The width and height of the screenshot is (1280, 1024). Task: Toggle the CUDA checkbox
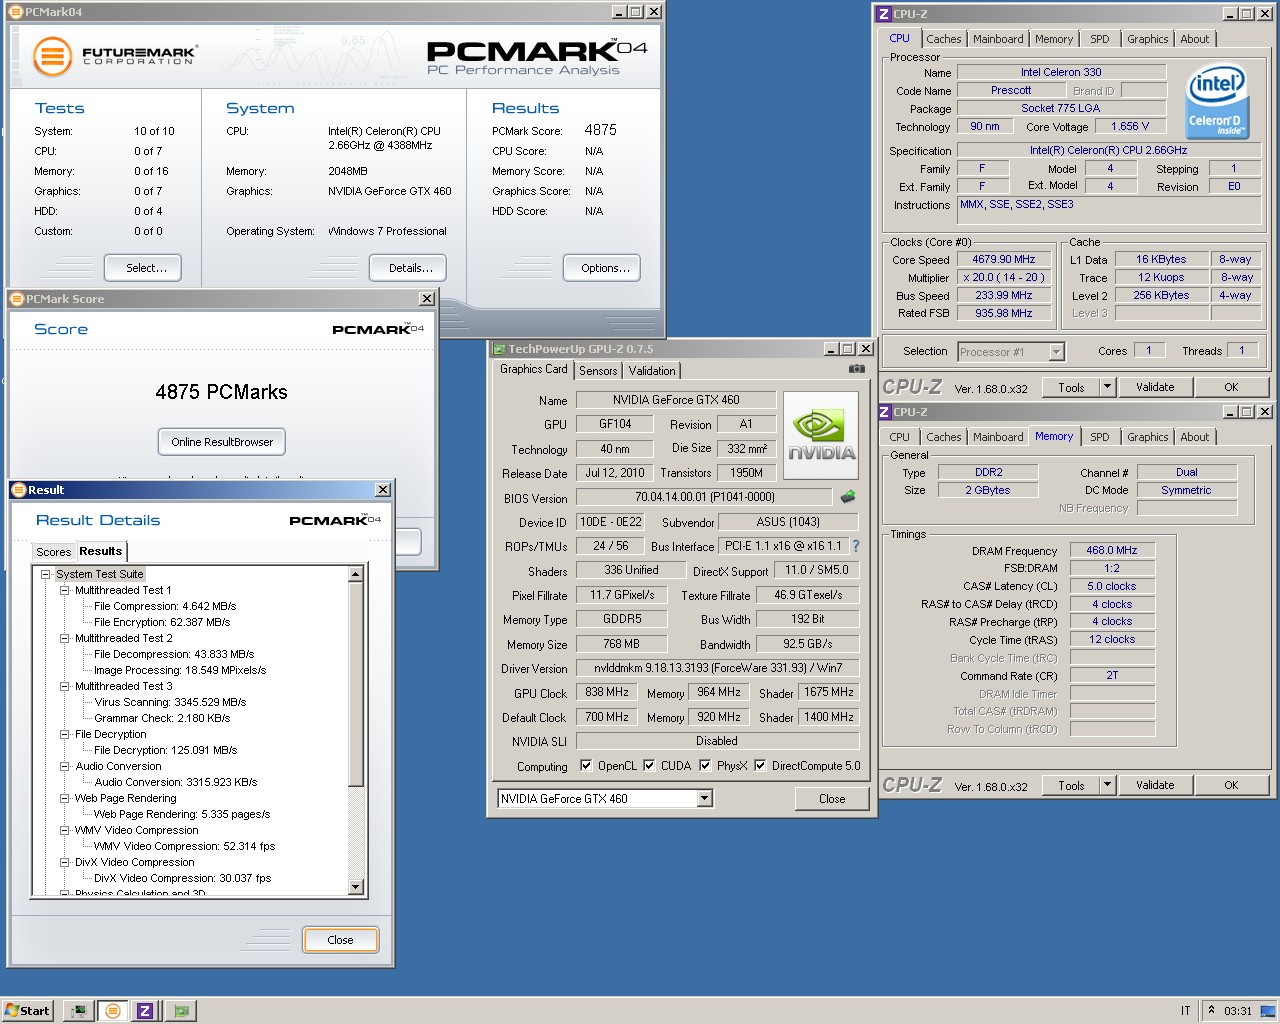(649, 766)
